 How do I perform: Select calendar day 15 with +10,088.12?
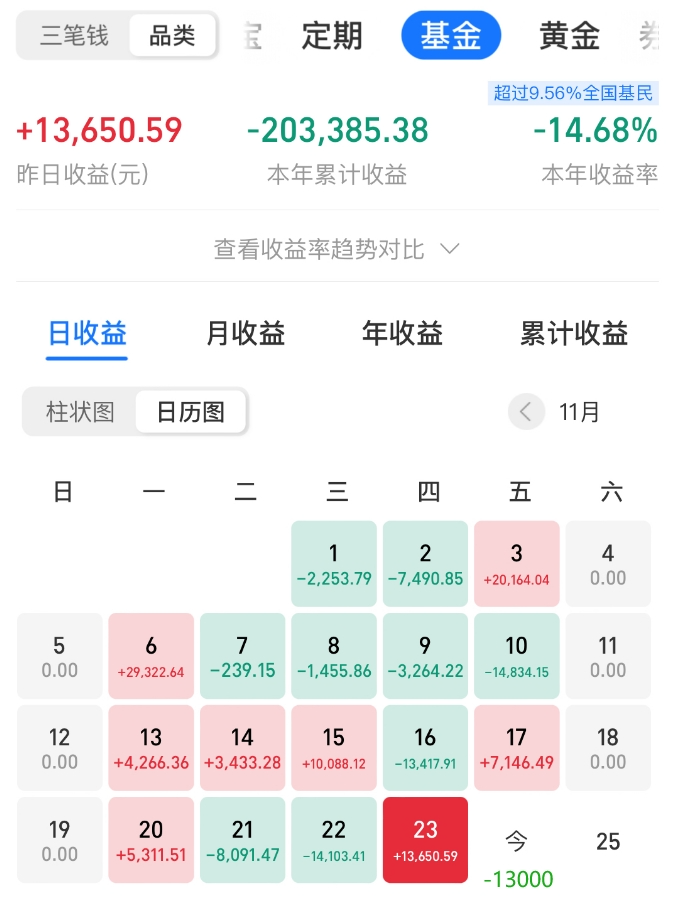pyautogui.click(x=334, y=748)
